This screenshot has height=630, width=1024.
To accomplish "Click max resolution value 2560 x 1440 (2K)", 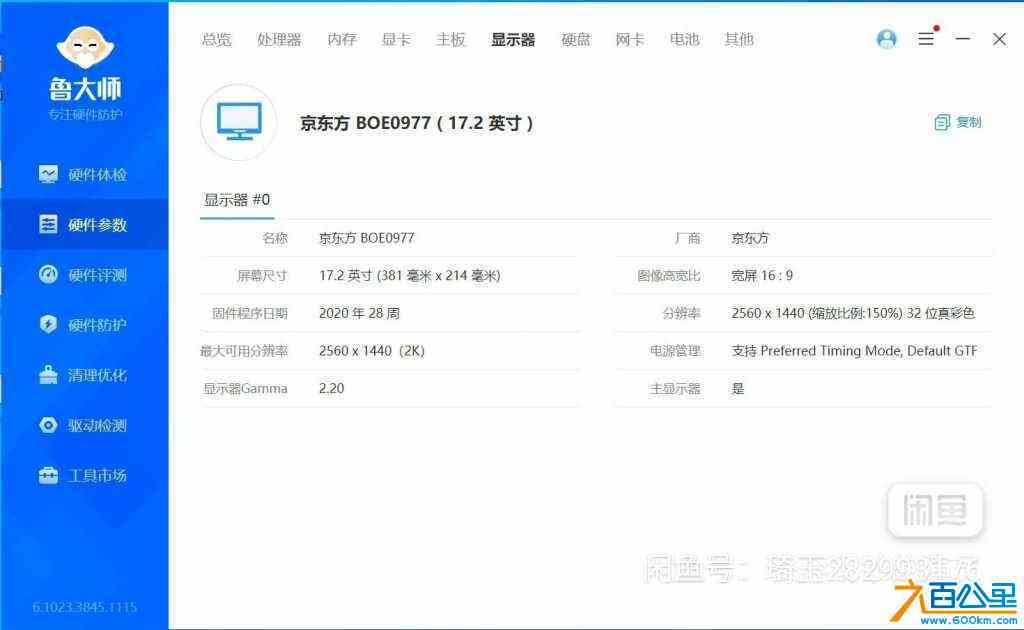I will tap(372, 351).
